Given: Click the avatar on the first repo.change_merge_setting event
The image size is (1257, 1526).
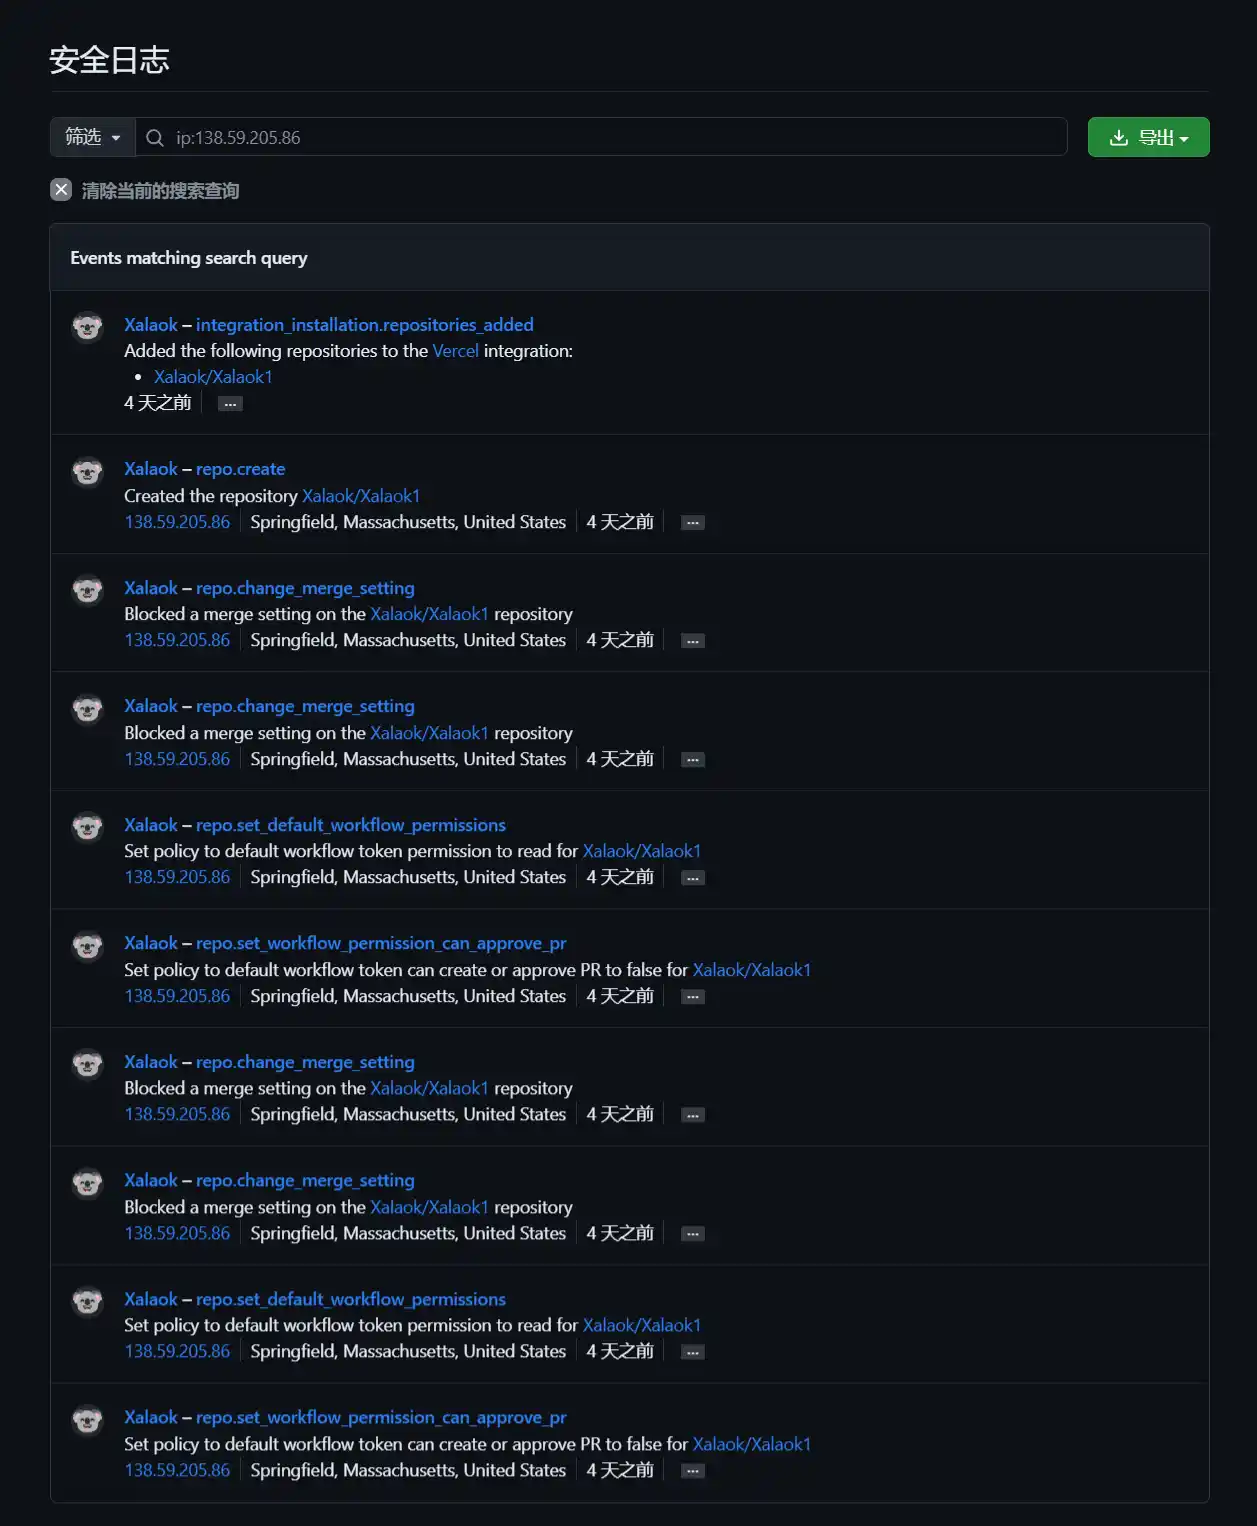Looking at the screenshot, I should (x=87, y=590).
